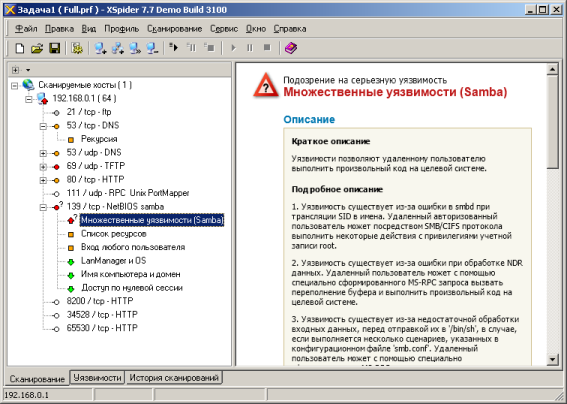Collapse the Сканируемые хосты root node
Screen dimensions: 567x404
(x=14, y=86)
